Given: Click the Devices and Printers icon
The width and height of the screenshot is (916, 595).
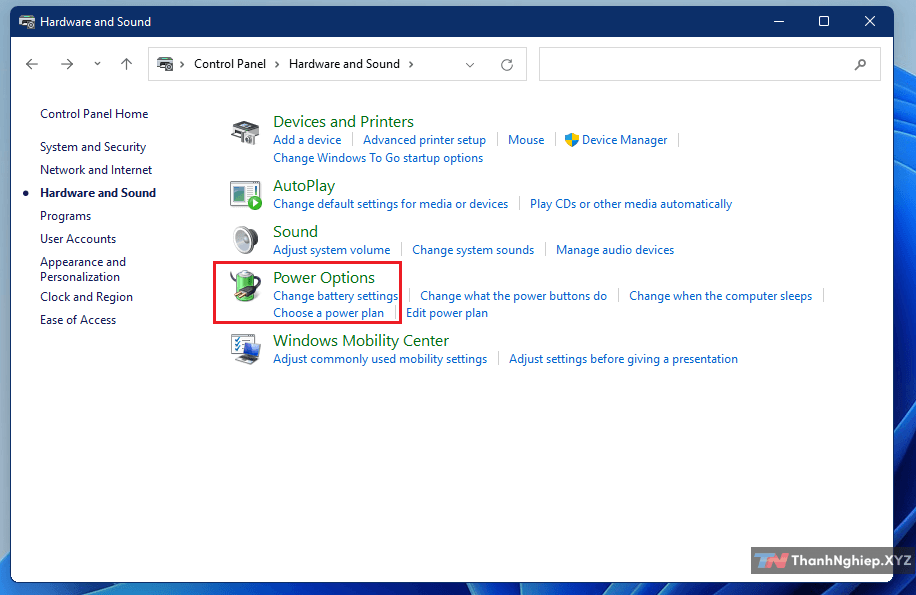Looking at the screenshot, I should tap(245, 133).
